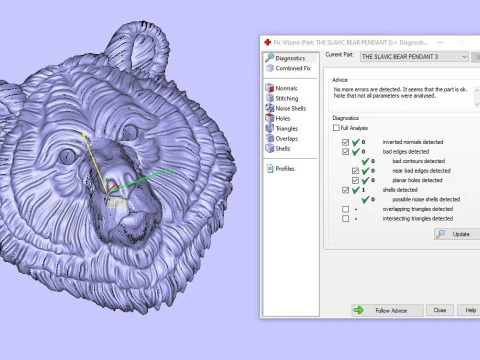Click the Close button
The width and height of the screenshot is (480, 360).
coord(440,310)
